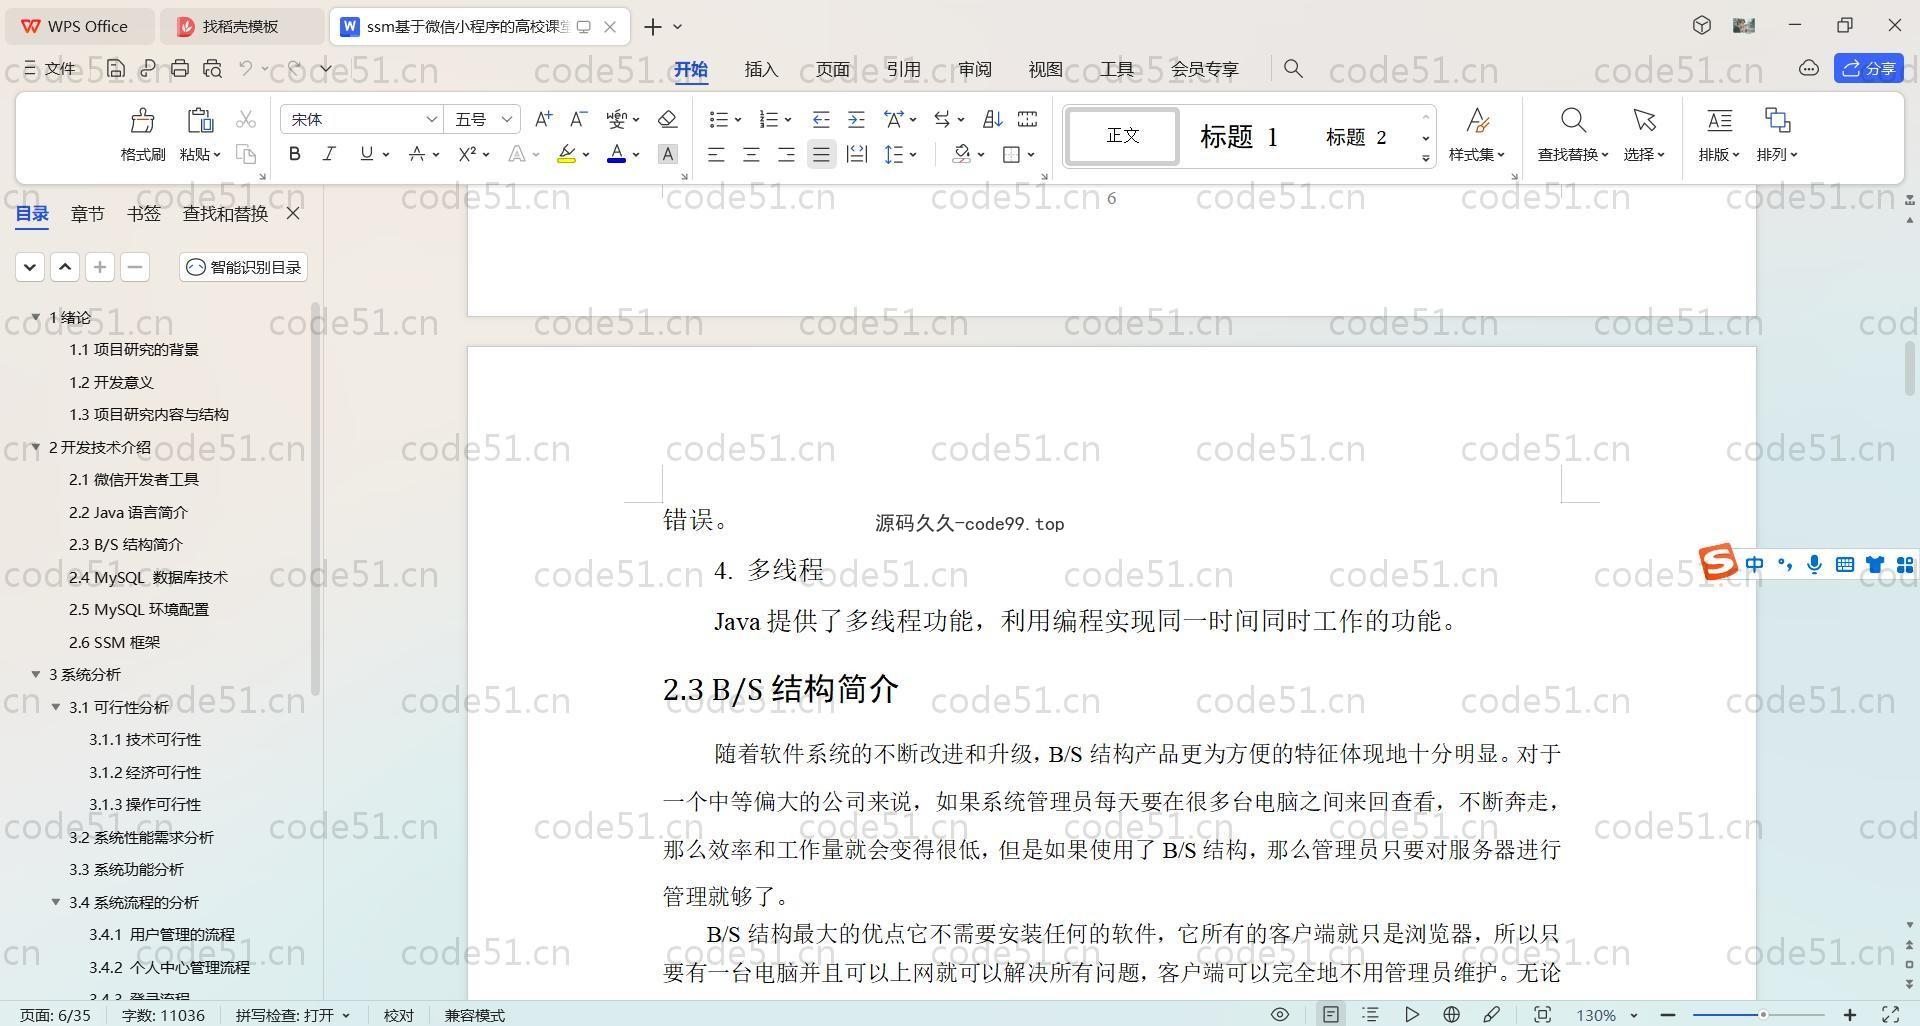Click the new tab plus button
The height and width of the screenshot is (1026, 1920).
(652, 27)
